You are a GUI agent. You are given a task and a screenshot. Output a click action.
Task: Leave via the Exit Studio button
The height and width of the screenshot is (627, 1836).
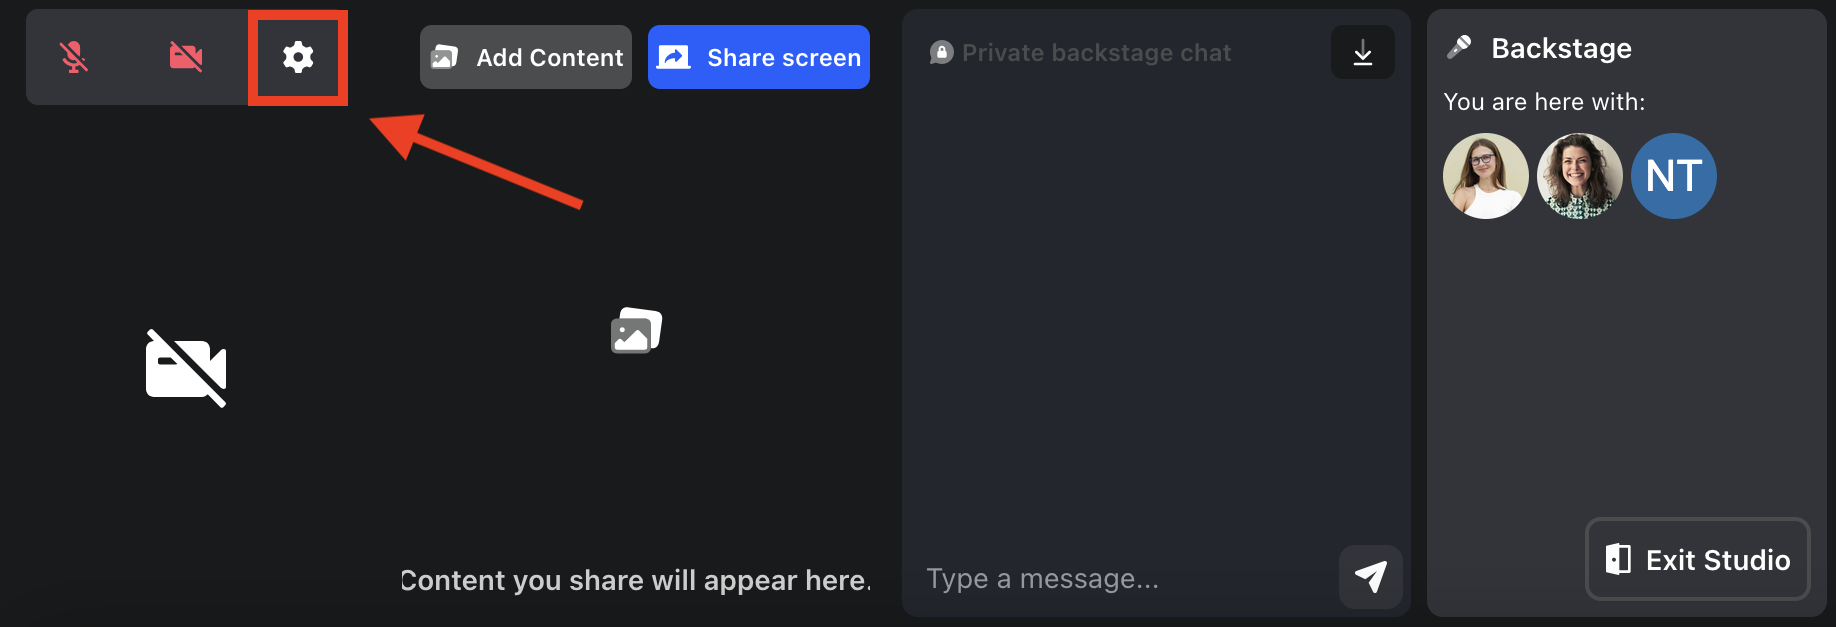tap(1698, 559)
